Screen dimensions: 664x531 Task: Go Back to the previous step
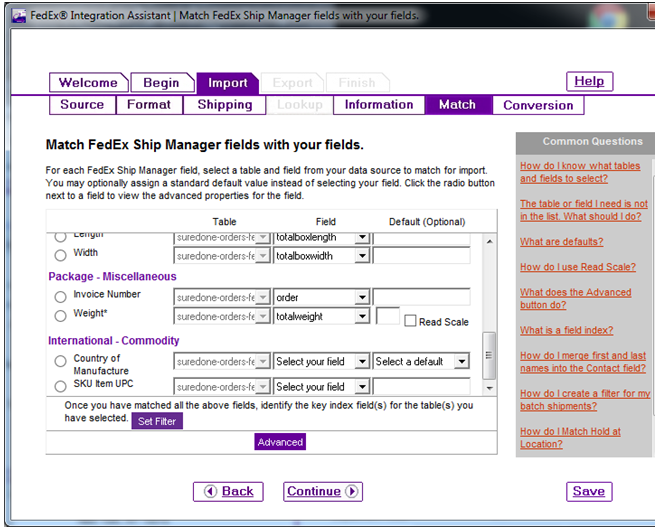pos(228,492)
